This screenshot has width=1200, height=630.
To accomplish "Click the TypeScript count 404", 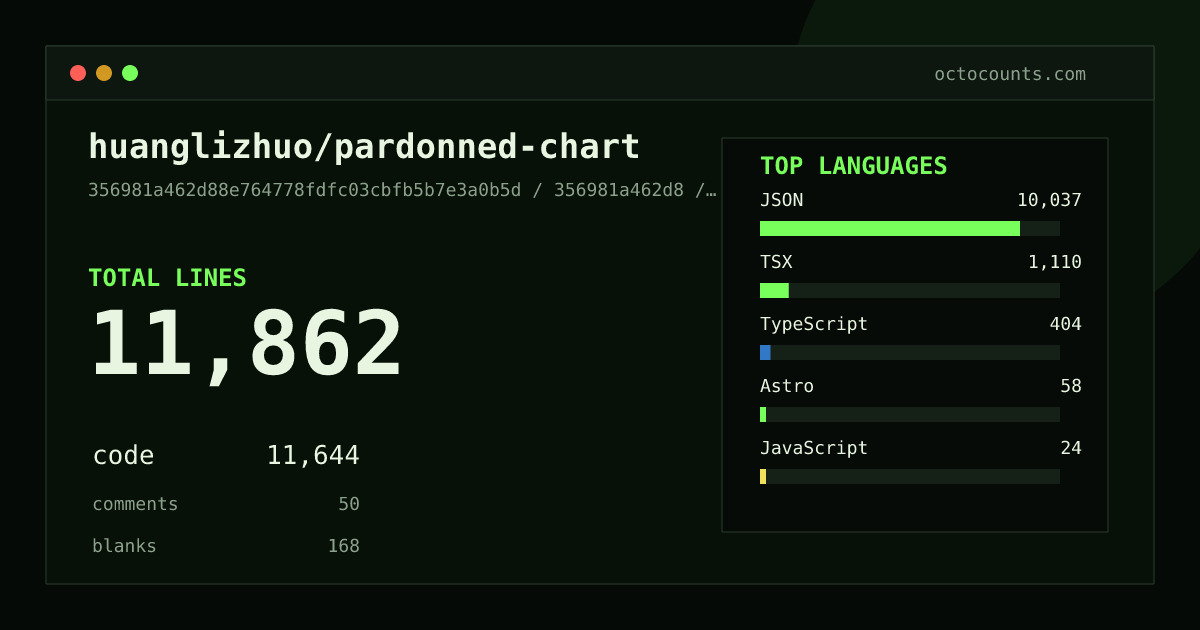I will coord(1065,324).
